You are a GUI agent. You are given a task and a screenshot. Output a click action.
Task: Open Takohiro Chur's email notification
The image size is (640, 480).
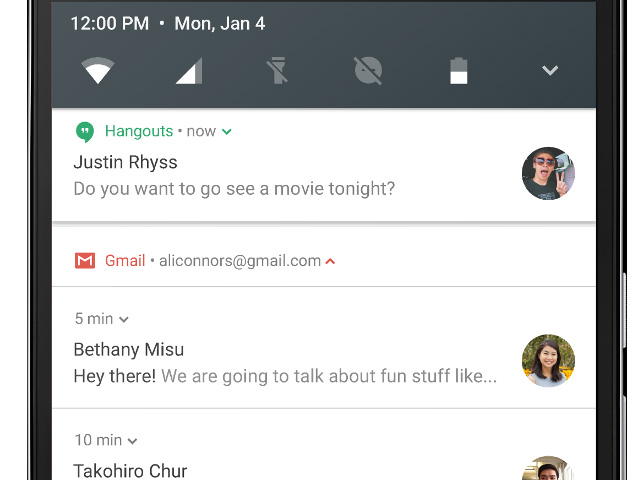coord(324,444)
